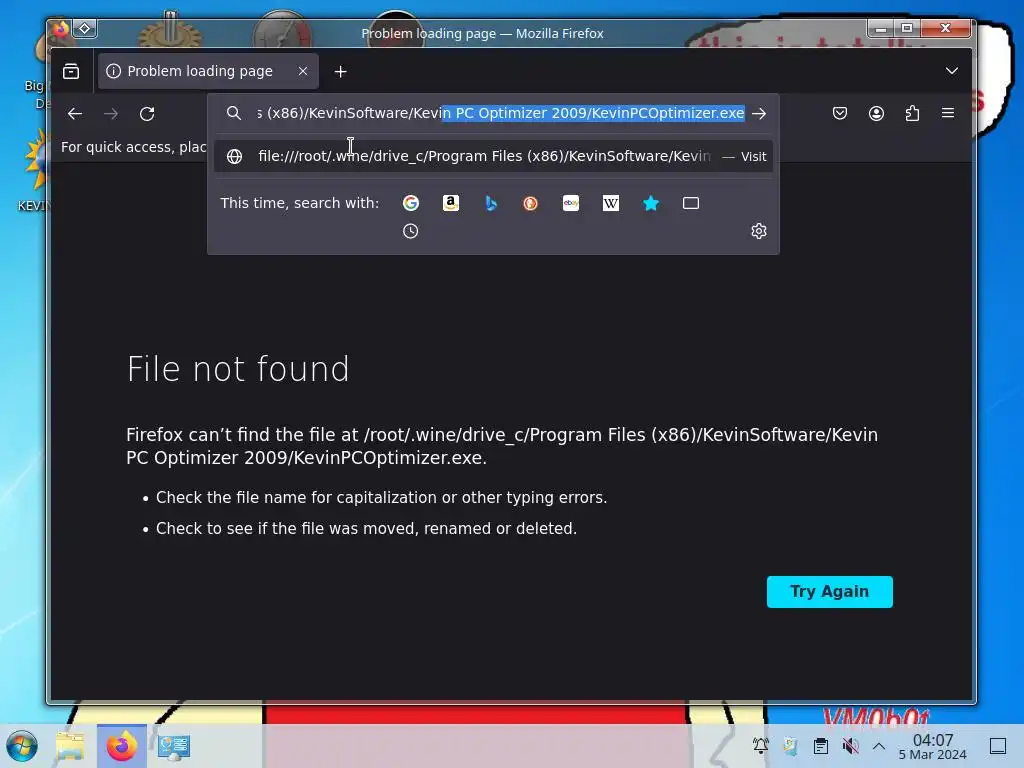The image size is (1024, 768).
Task: Toggle the keep-on-top diamond icon in title bar
Action: 85,29
